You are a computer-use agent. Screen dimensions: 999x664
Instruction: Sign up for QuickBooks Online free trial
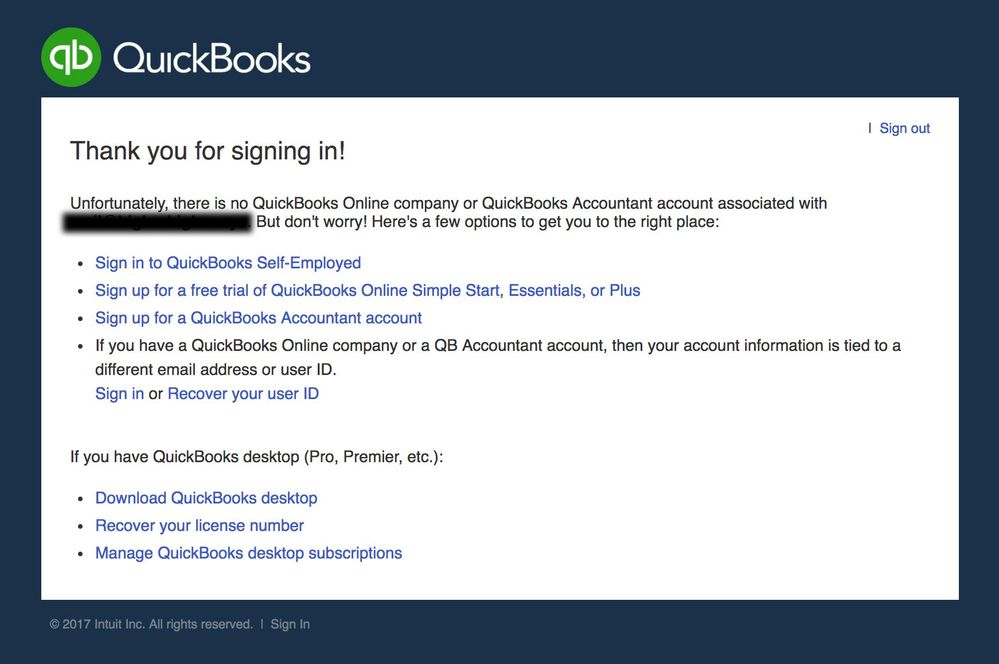click(367, 290)
